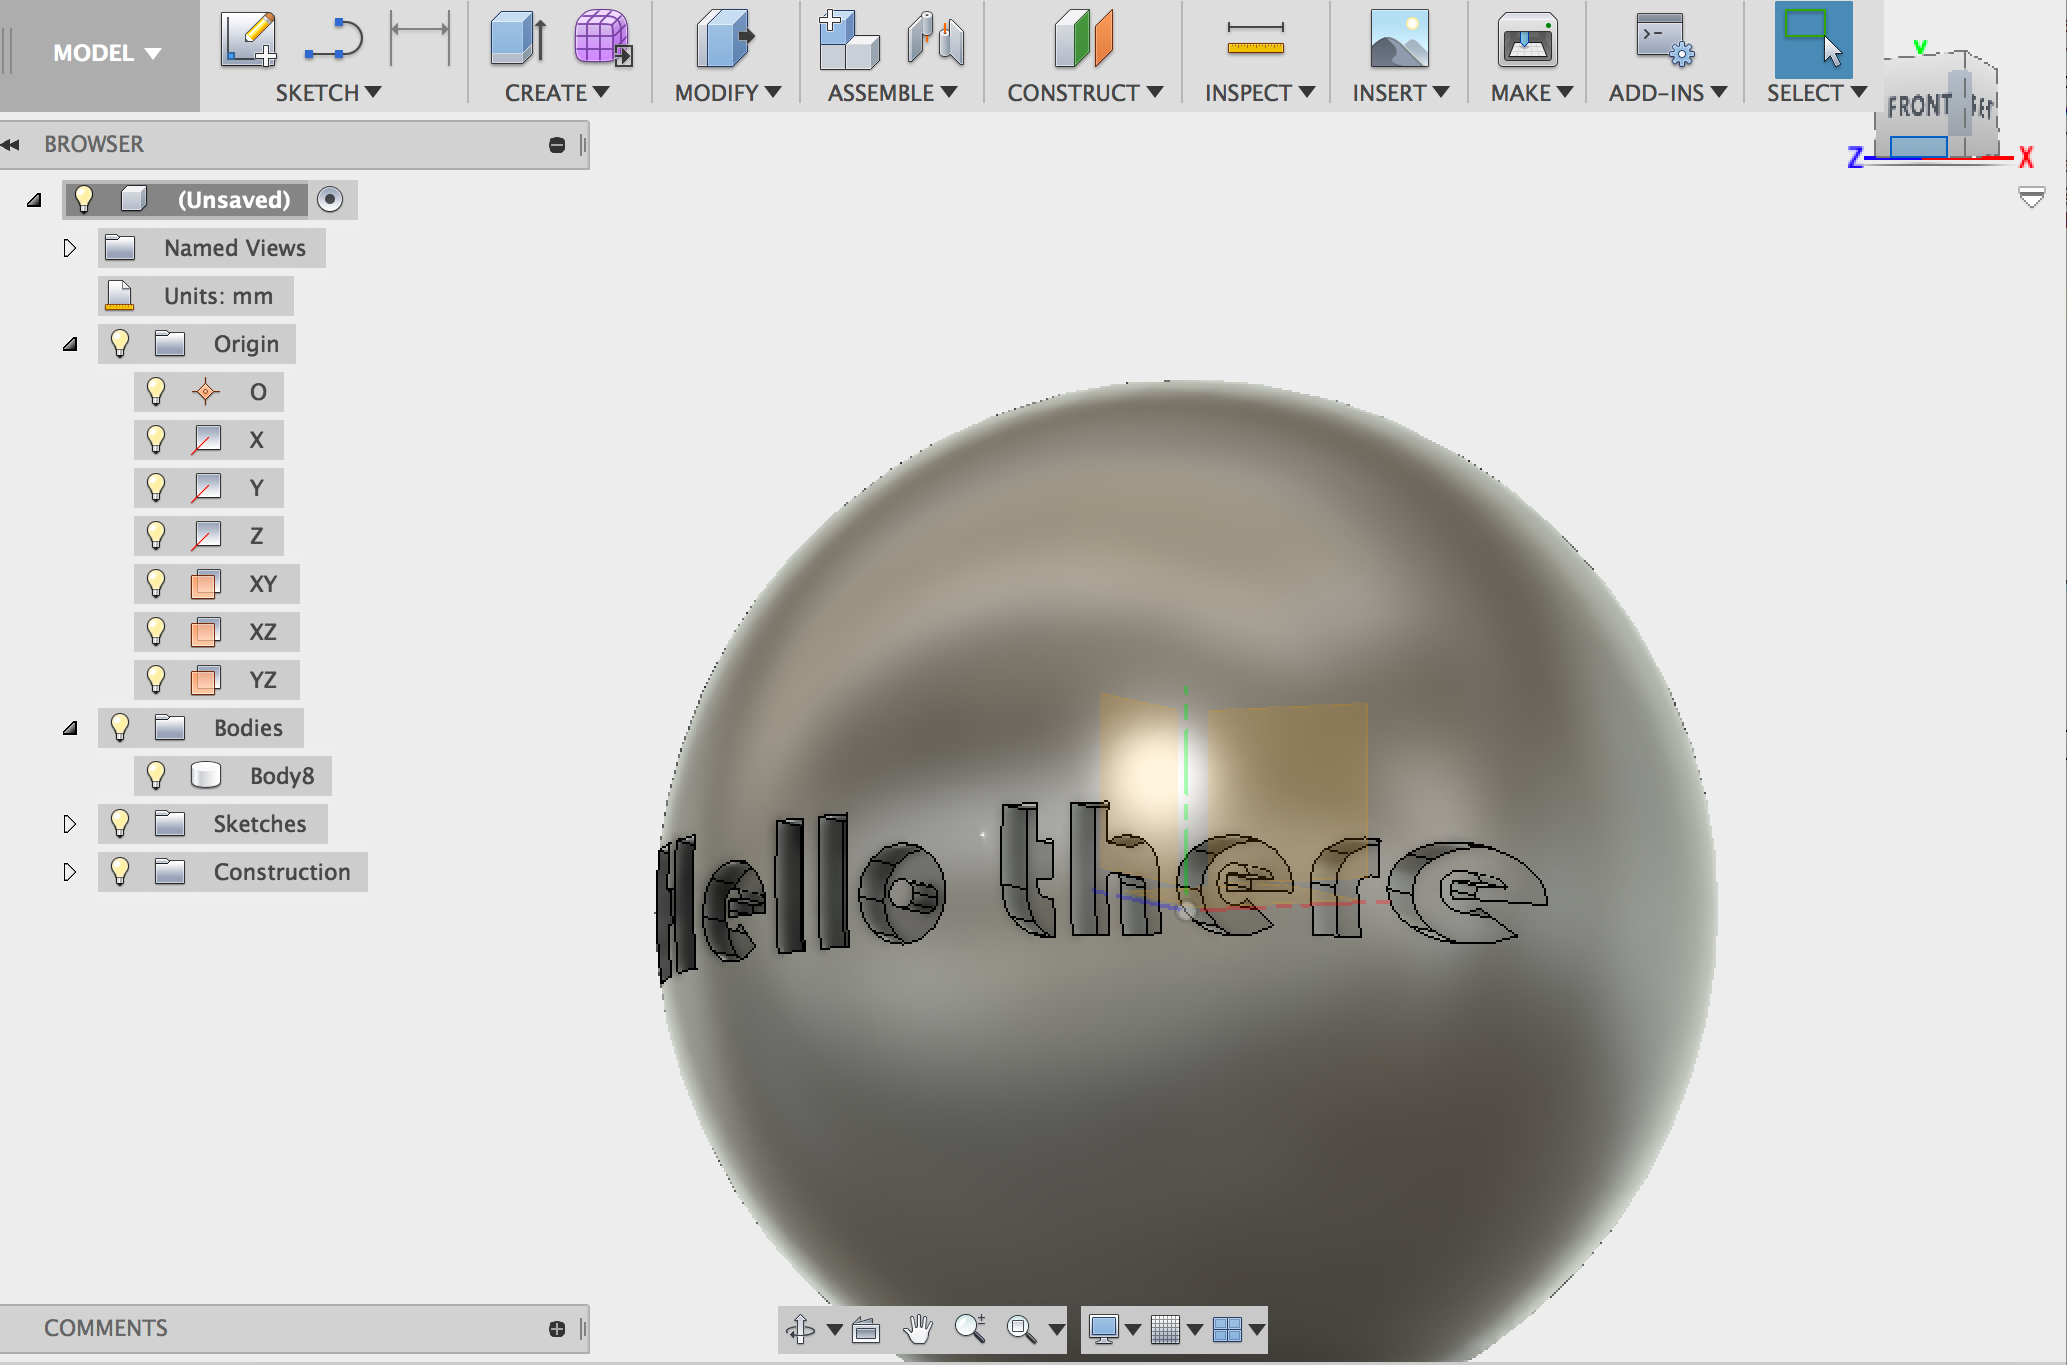
Task: Collapse browser panel with double-arrow icon
Action: (11, 145)
